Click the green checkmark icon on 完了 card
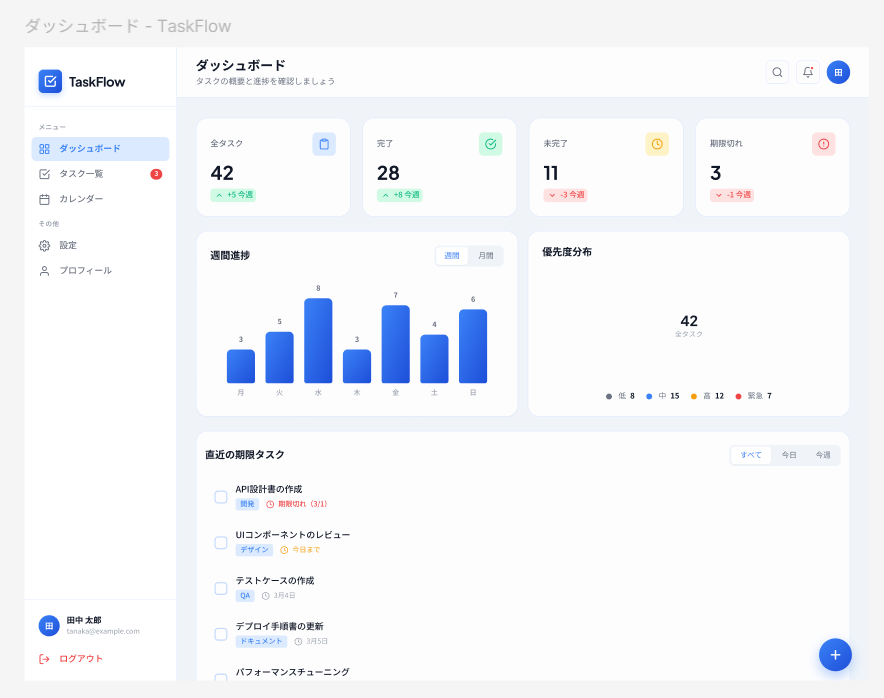Viewport: 884px width, 698px height. click(490, 144)
